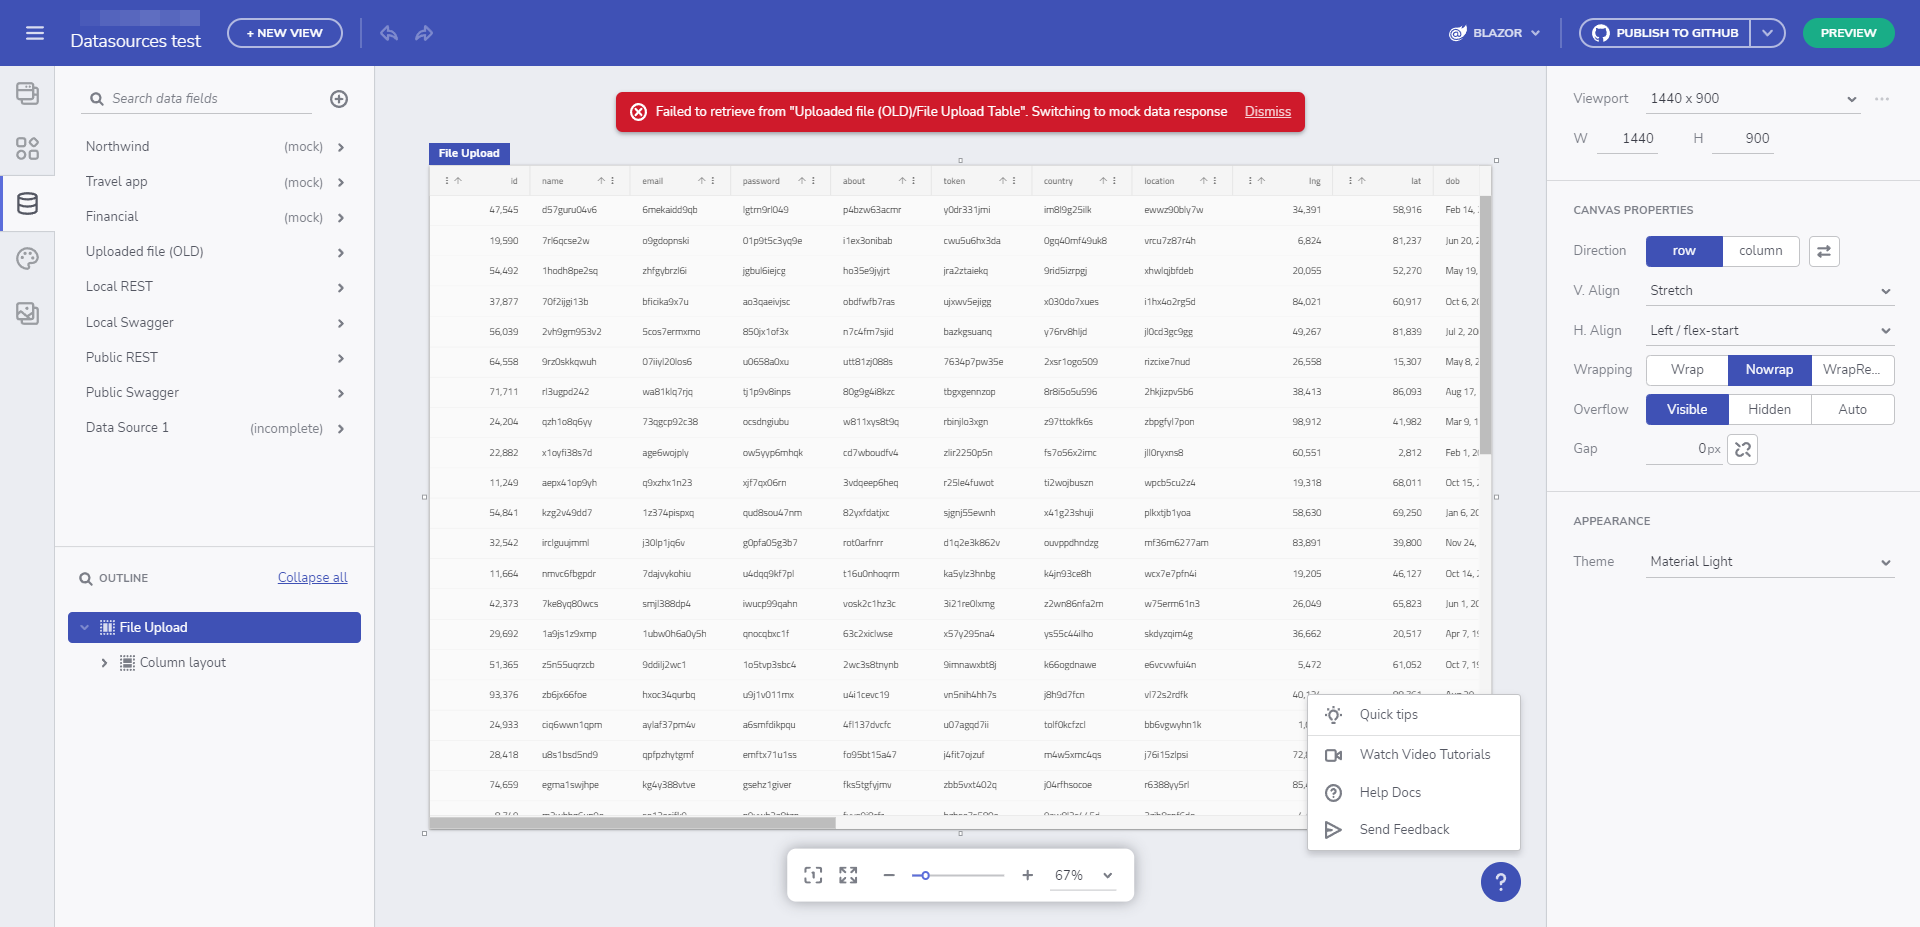Dismiss the error notification
Image resolution: width=1920 pixels, height=927 pixels.
(1267, 112)
